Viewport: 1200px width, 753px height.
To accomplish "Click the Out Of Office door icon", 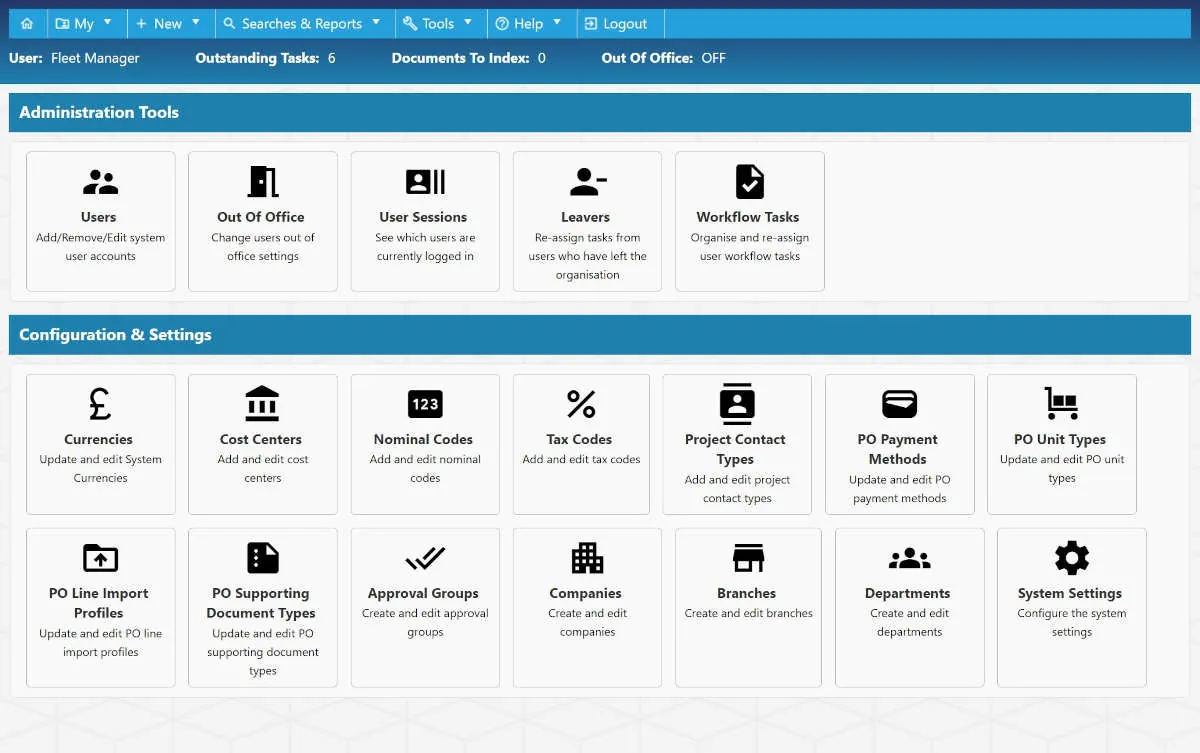I will coord(263,182).
